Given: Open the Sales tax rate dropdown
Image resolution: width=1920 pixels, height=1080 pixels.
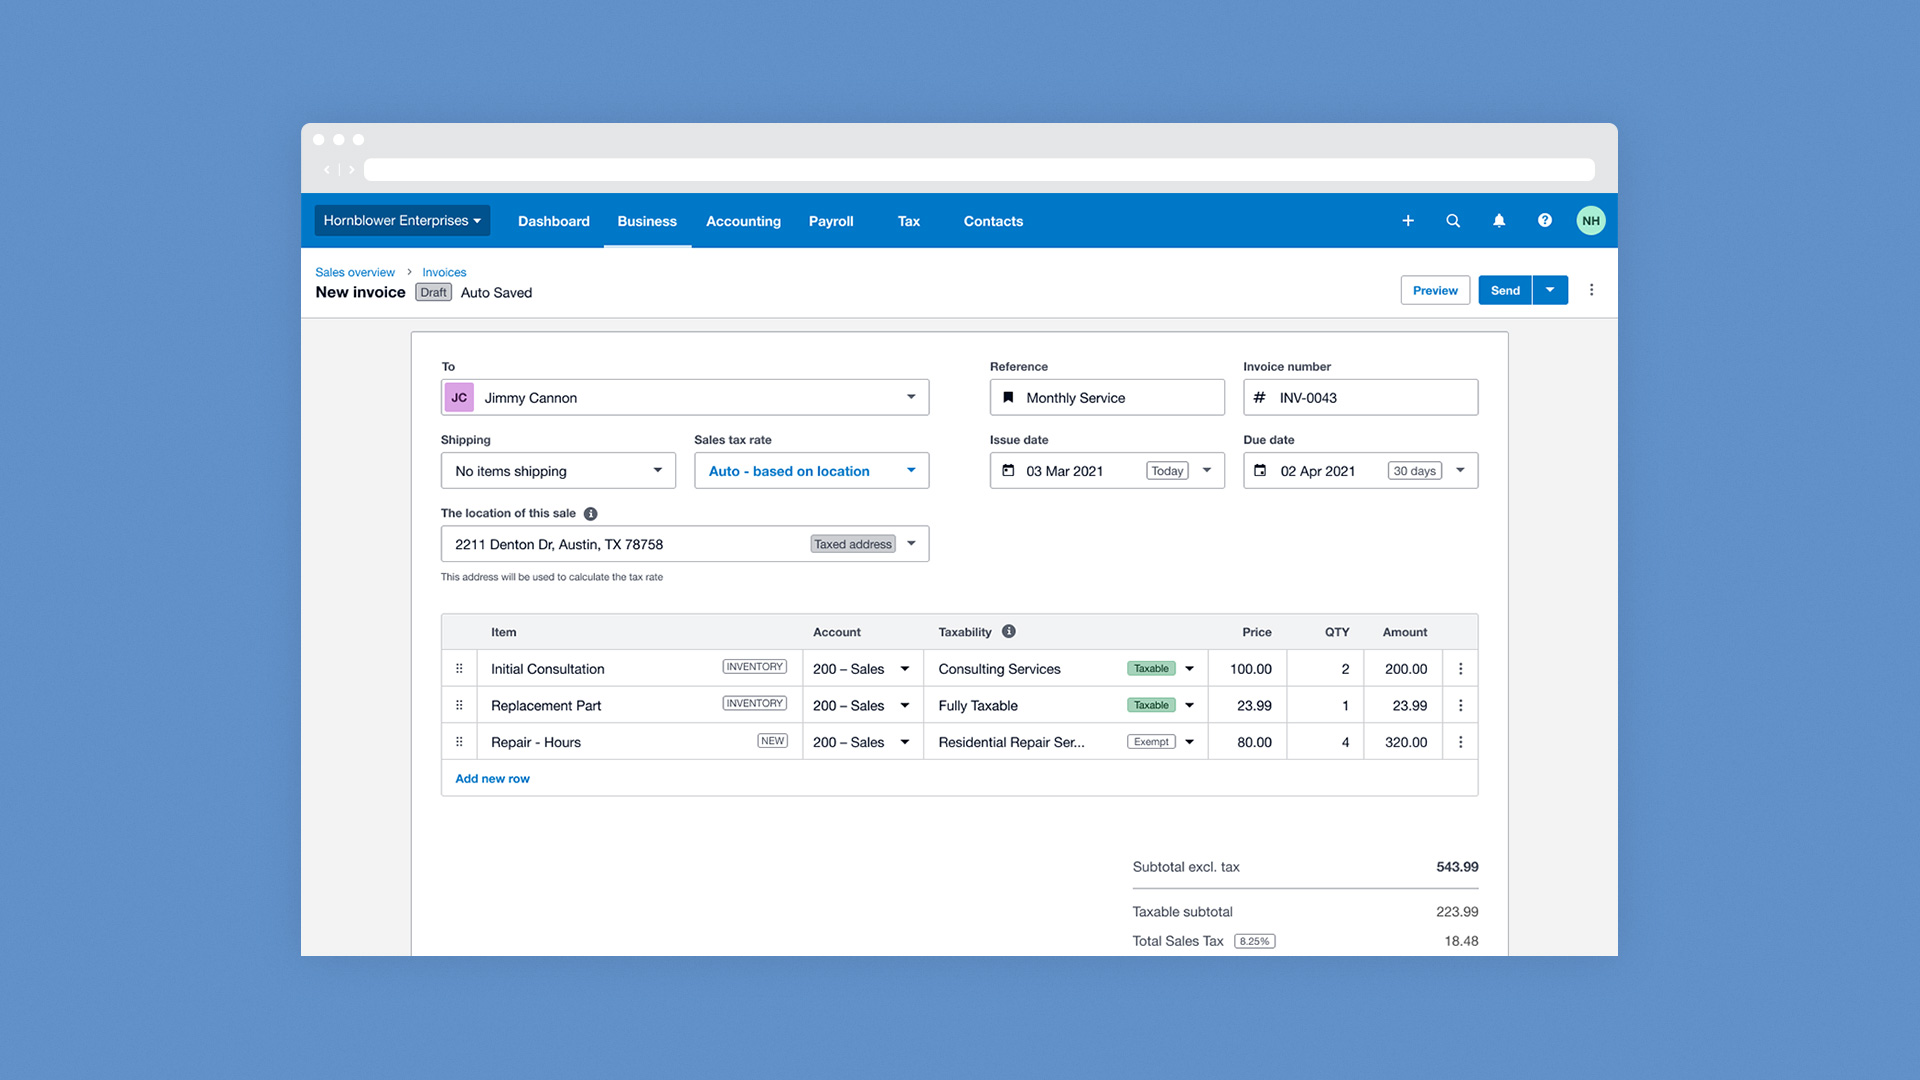Looking at the screenshot, I should tap(910, 470).
